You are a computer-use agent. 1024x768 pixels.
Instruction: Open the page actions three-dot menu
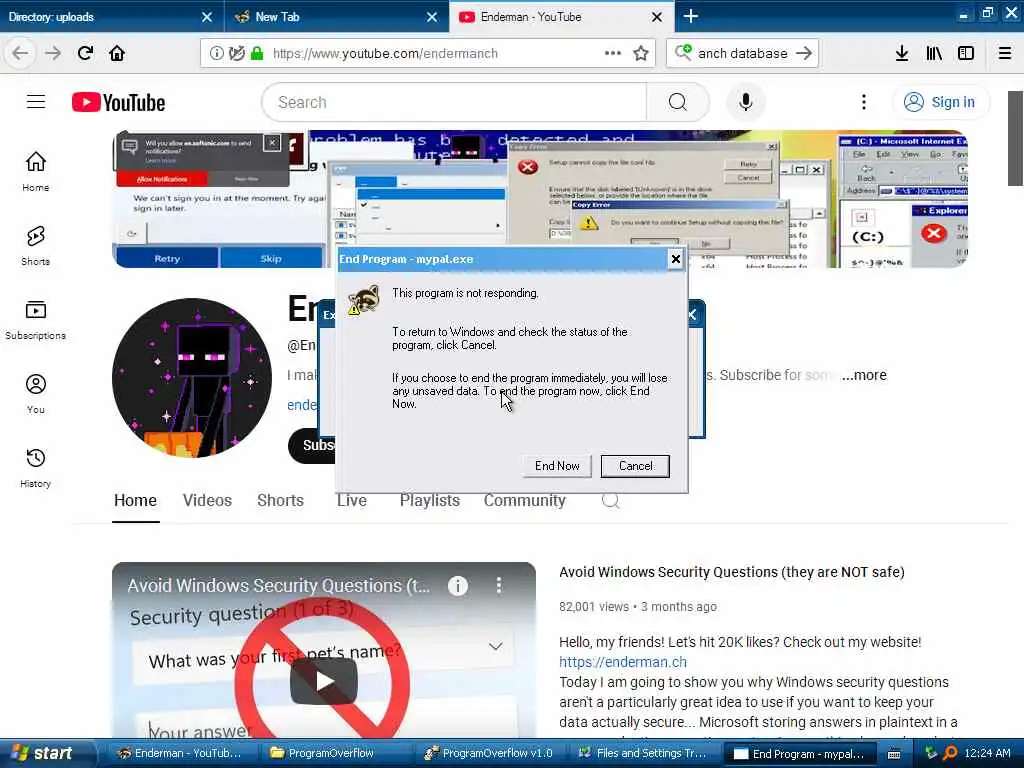(x=613, y=54)
